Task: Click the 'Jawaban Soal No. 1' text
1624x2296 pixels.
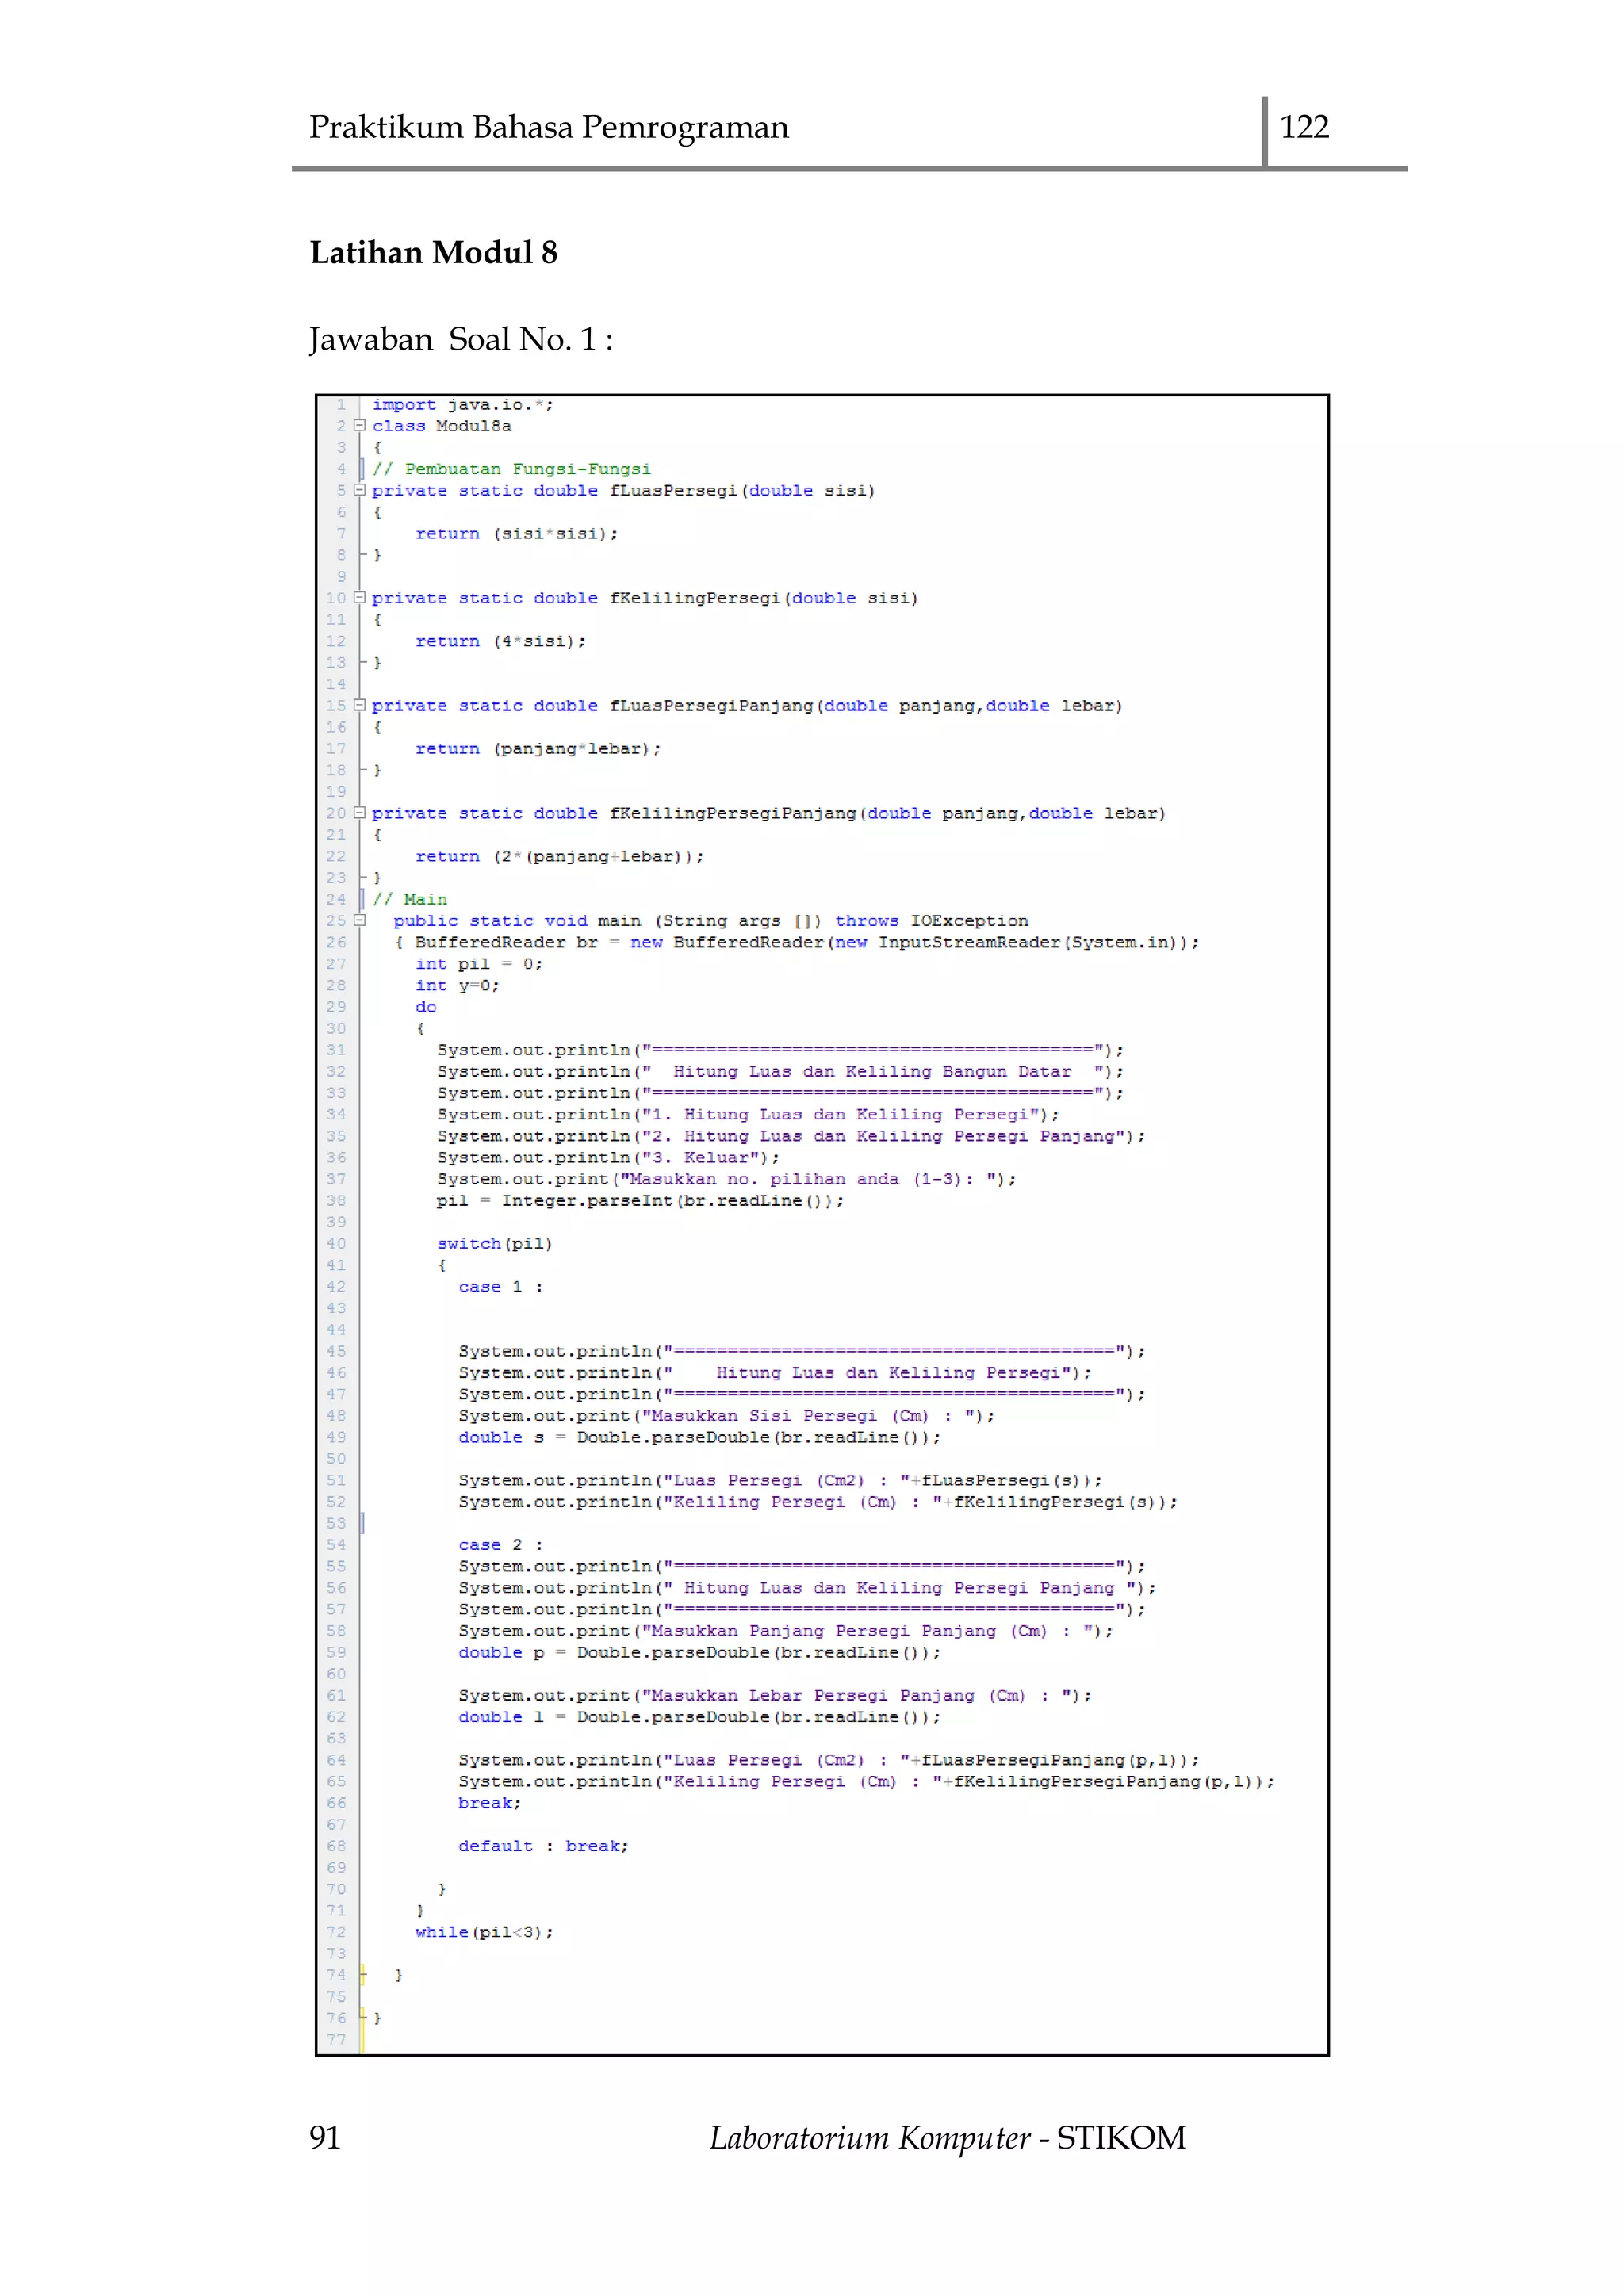Action: (460, 339)
